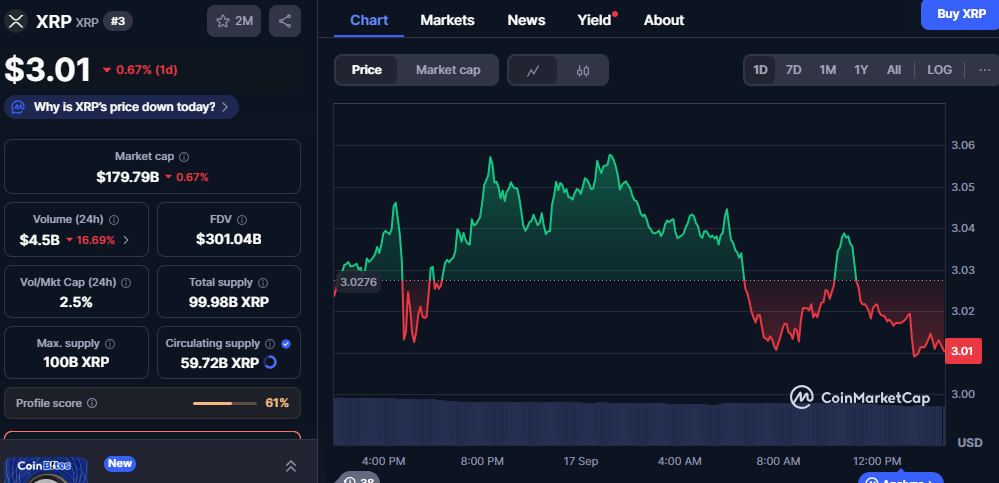Toggle LOG scale on chart

click(x=939, y=70)
